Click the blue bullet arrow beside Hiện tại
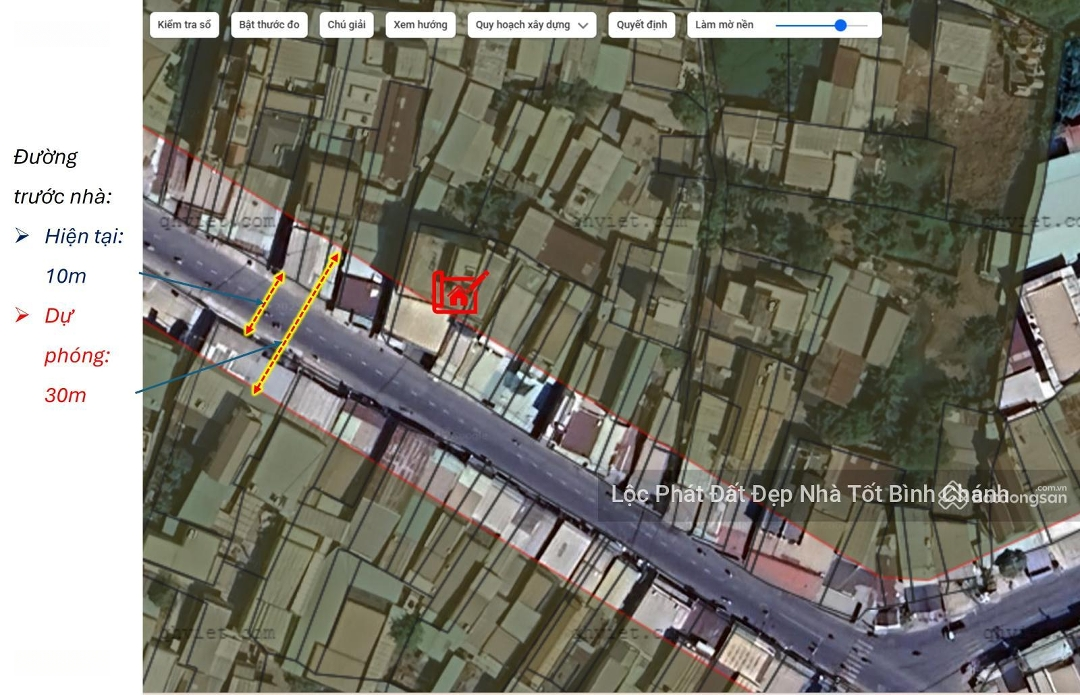The image size is (1080, 695). tap(22, 237)
